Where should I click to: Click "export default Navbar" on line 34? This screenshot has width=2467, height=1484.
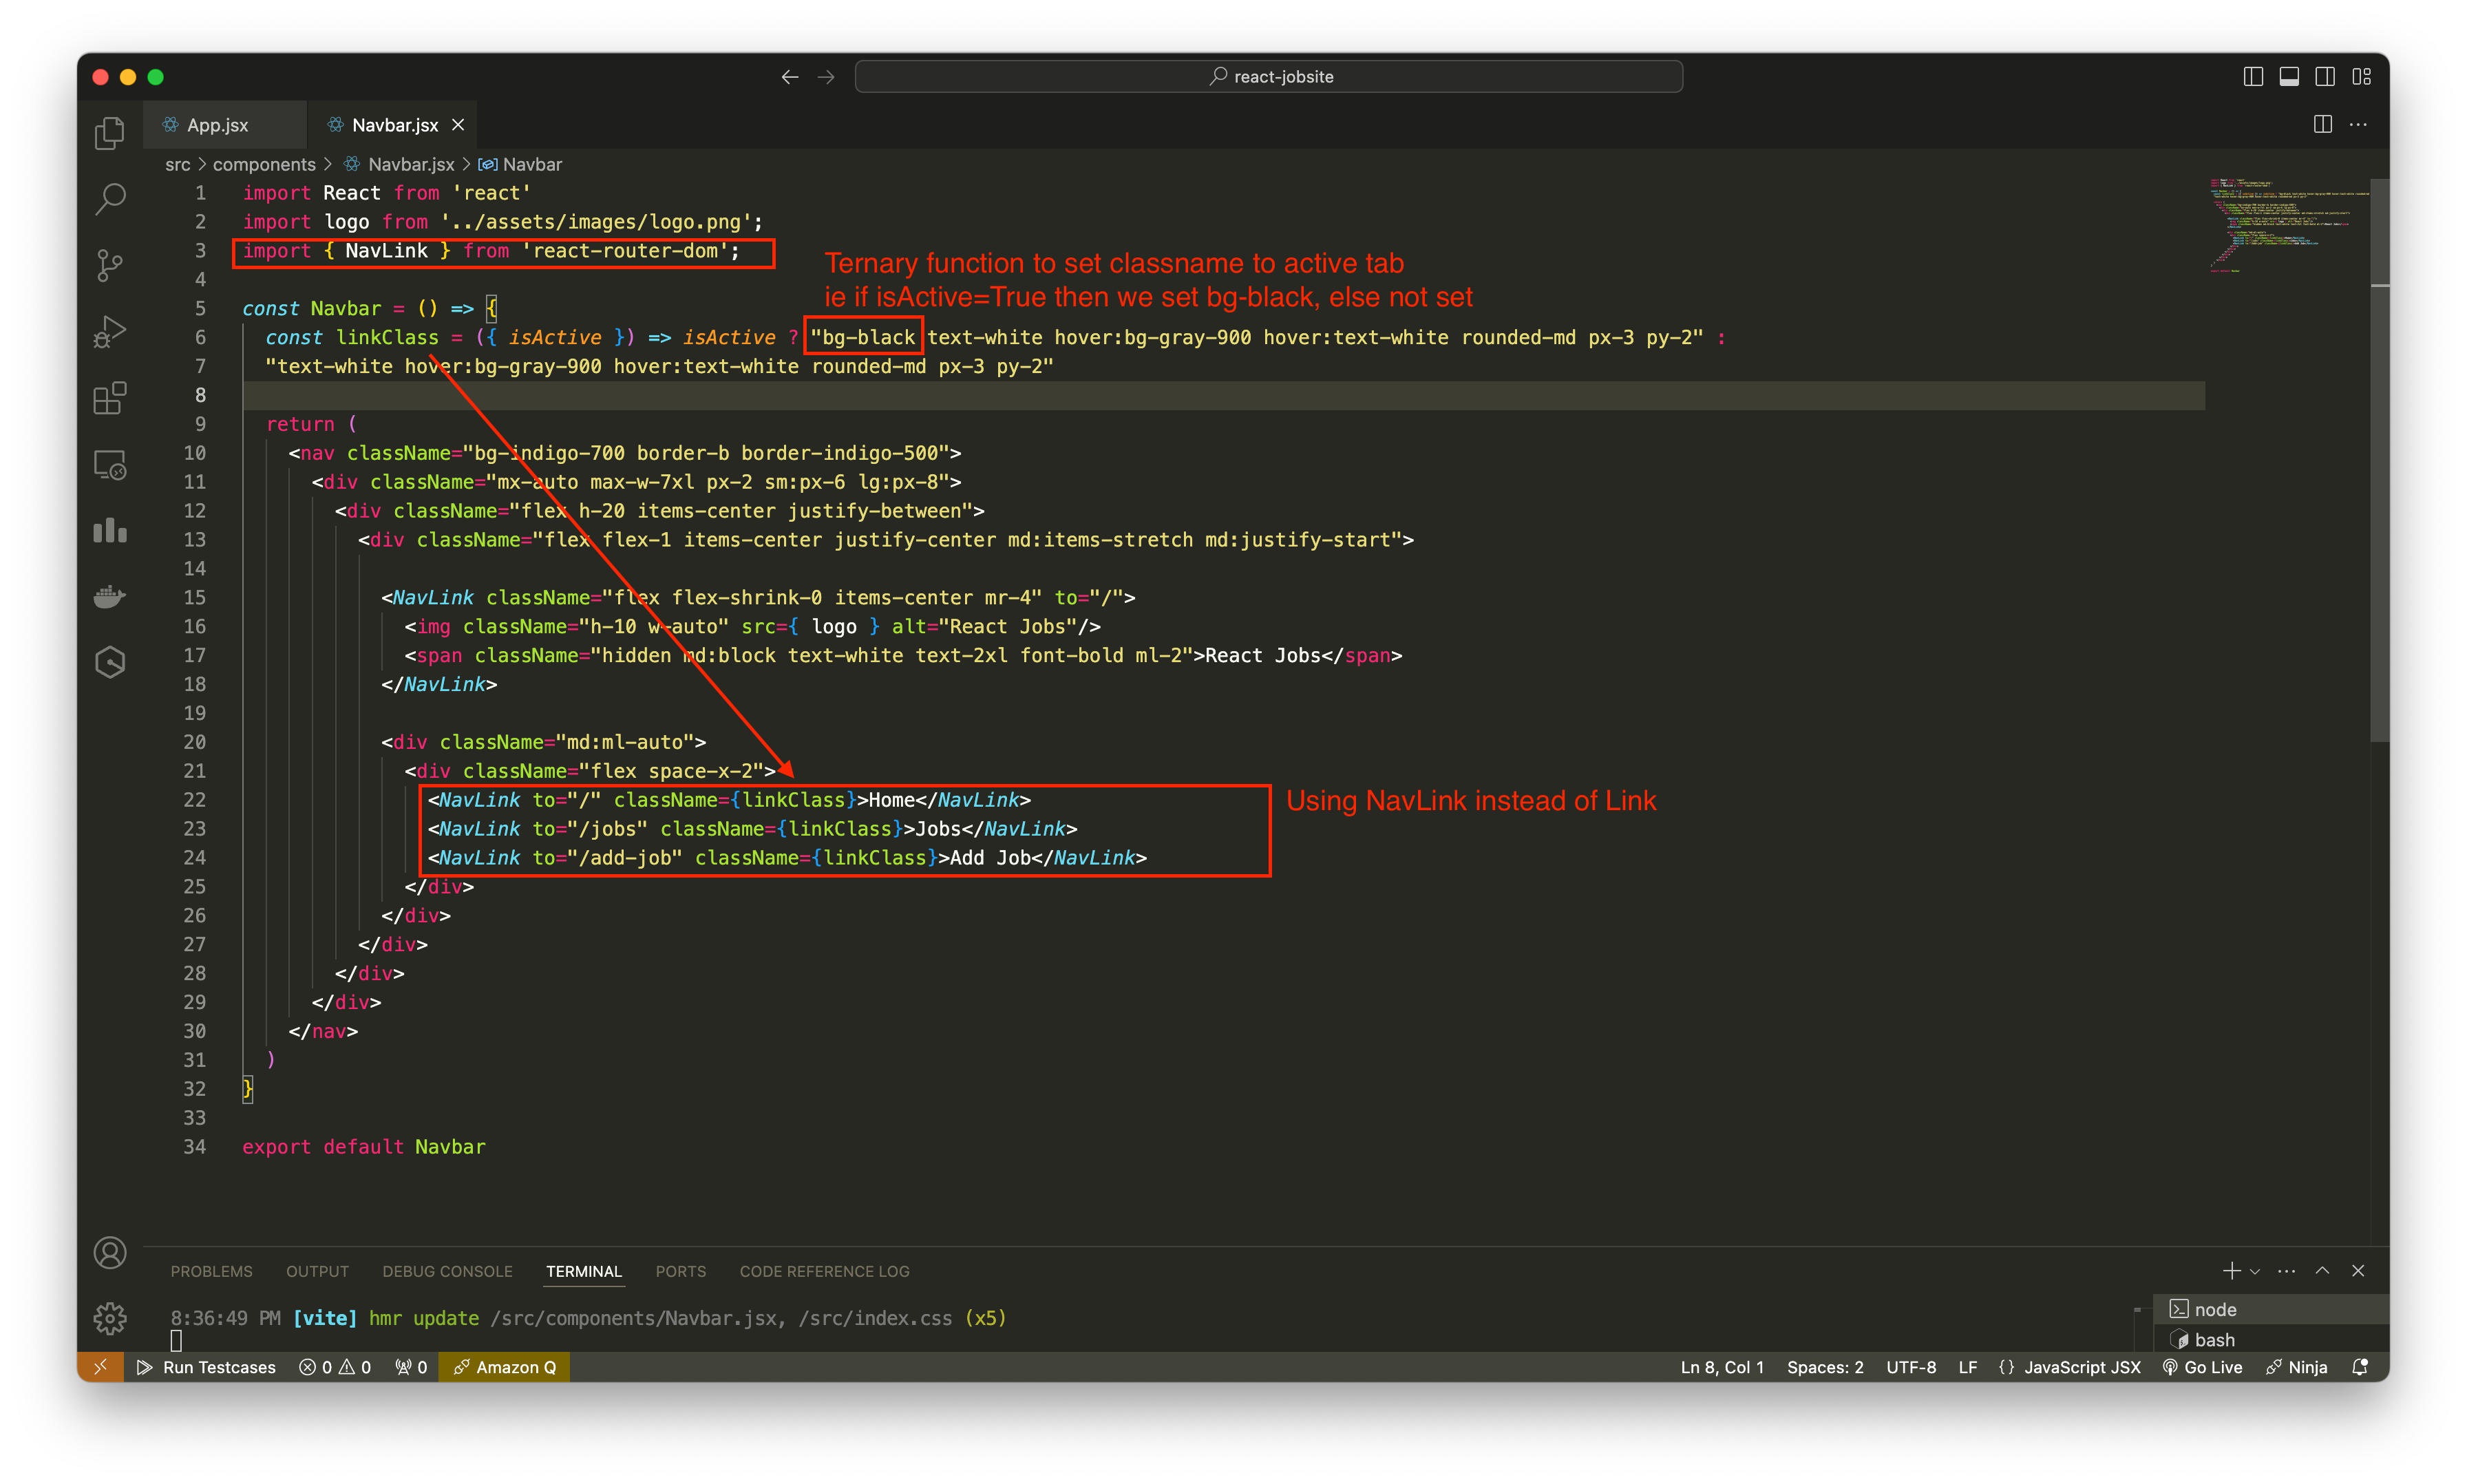coord(363,1147)
